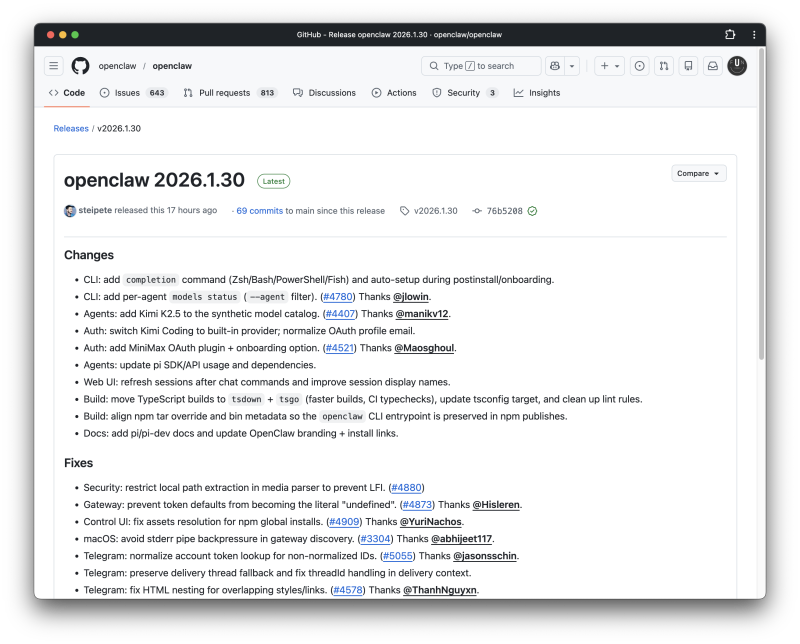Click the tag icon beside v2026.1.30
The image size is (800, 644).
pos(405,211)
